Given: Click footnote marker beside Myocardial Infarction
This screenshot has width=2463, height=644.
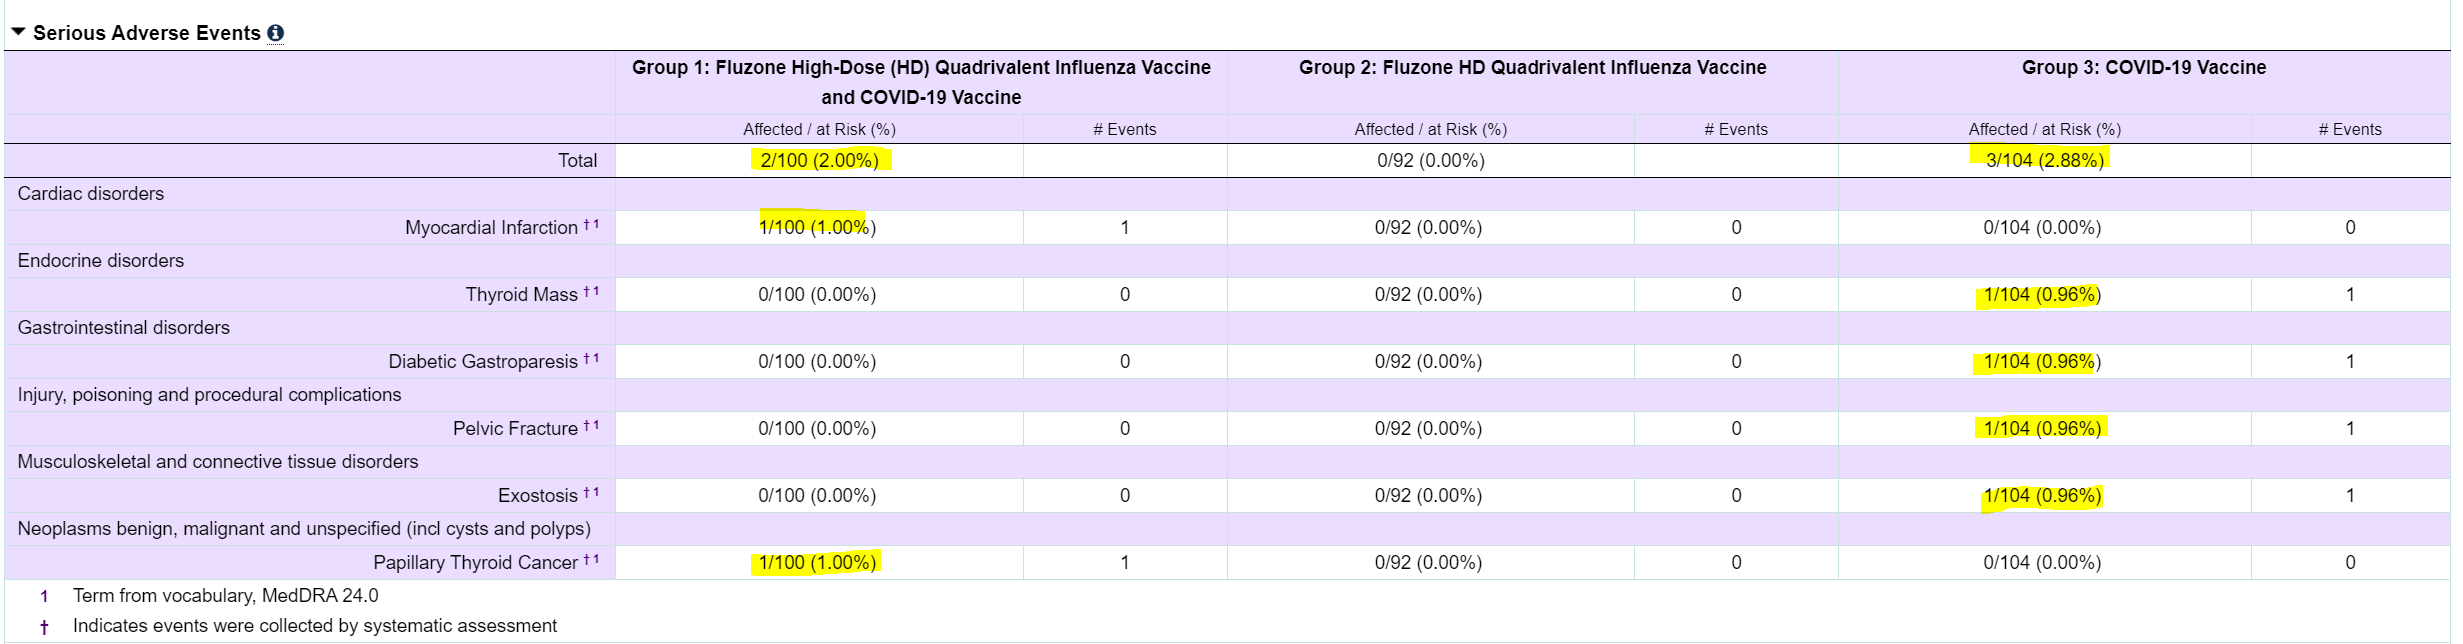Looking at the screenshot, I should [591, 225].
